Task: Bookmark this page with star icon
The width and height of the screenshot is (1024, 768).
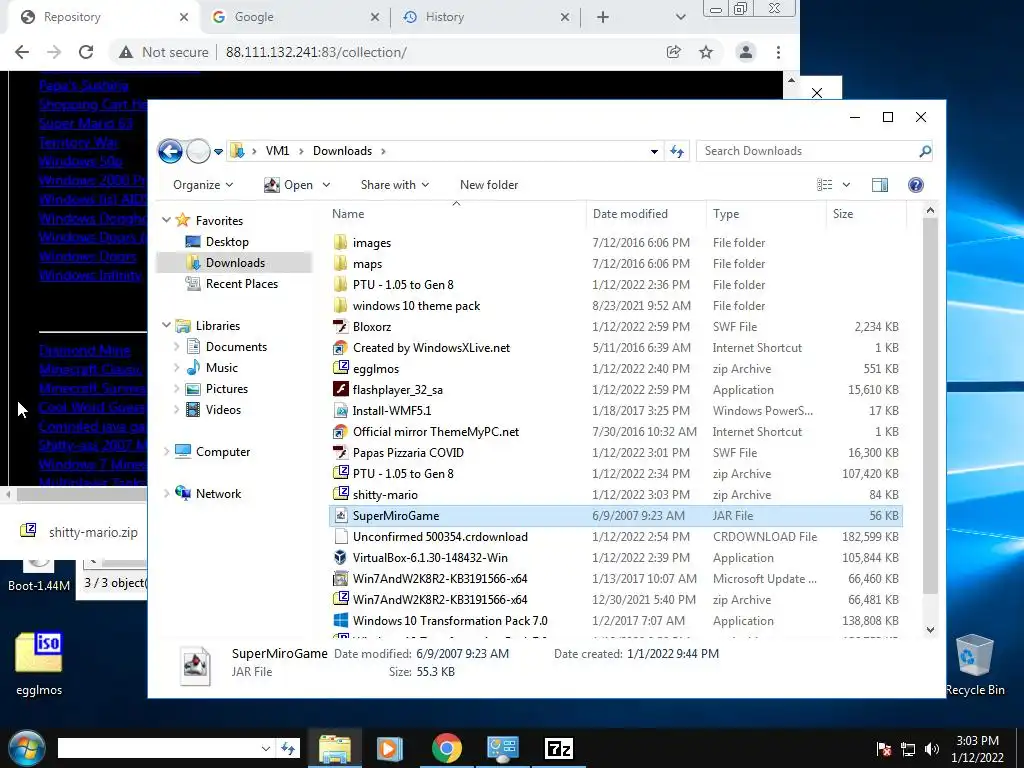Action: click(706, 52)
